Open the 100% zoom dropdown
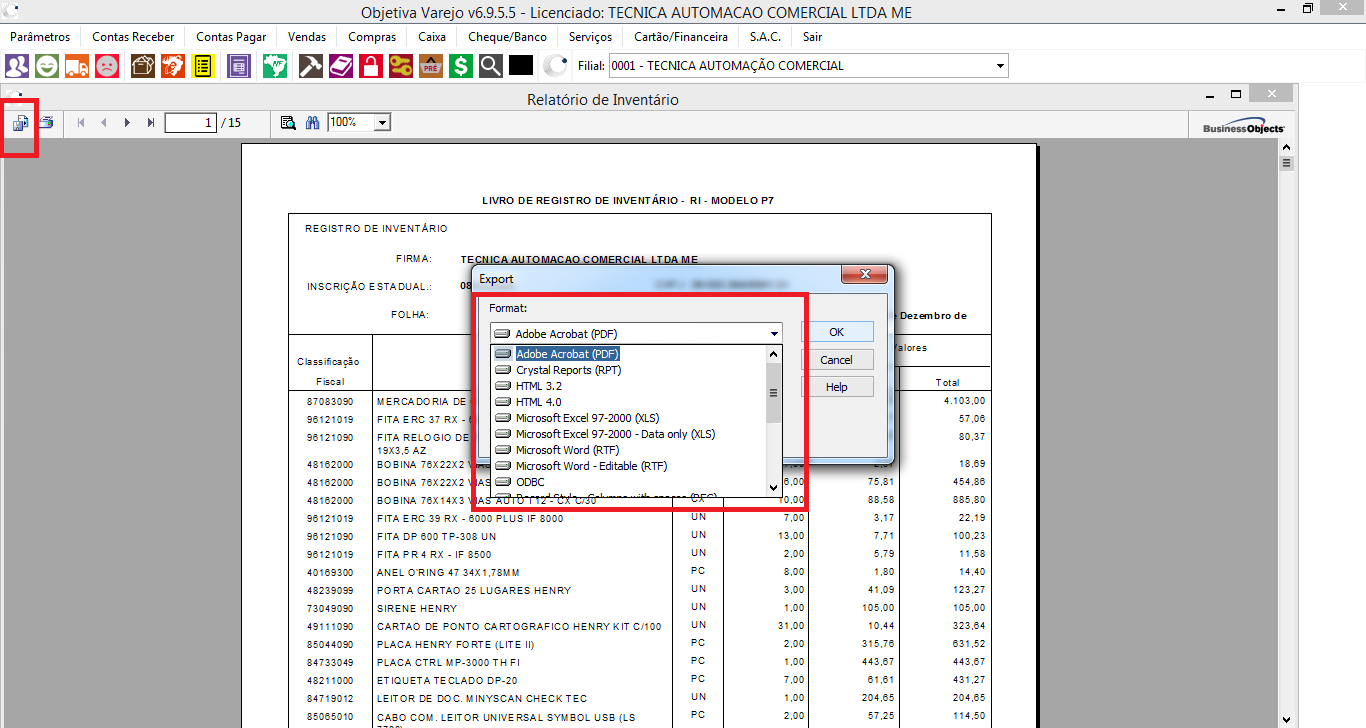This screenshot has width=1366, height=728. [x=382, y=122]
